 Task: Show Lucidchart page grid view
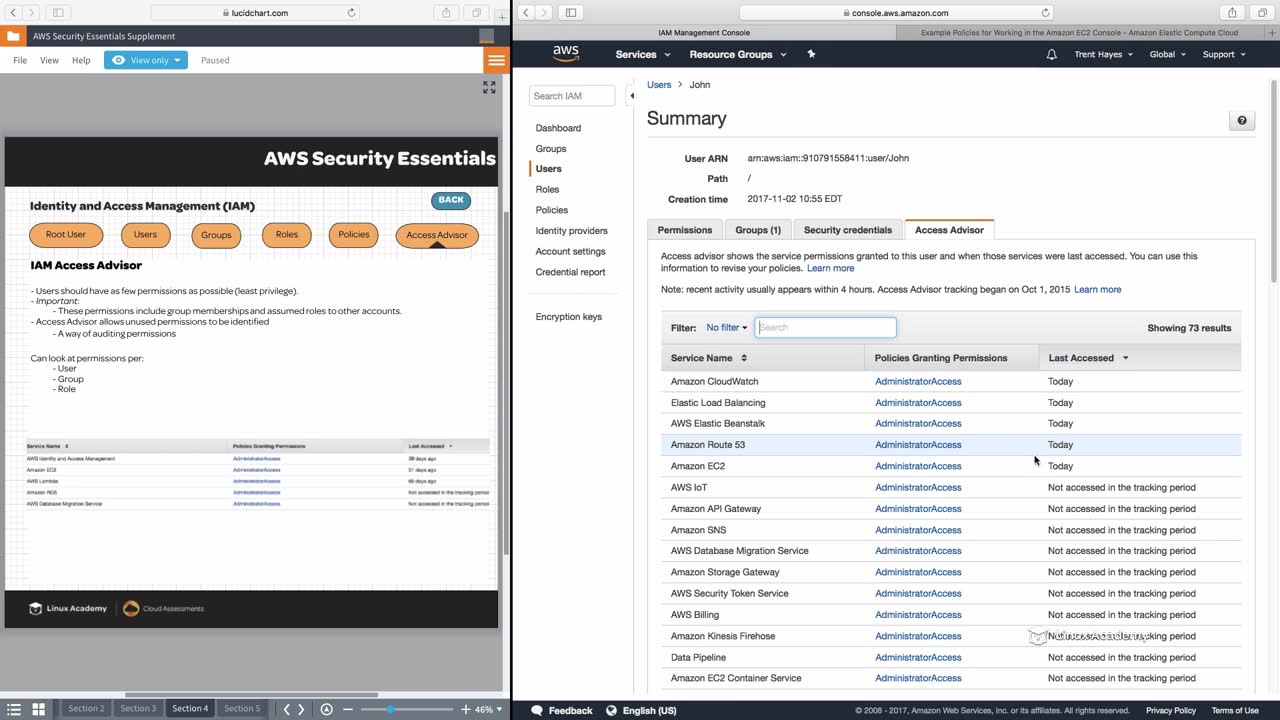[39, 709]
